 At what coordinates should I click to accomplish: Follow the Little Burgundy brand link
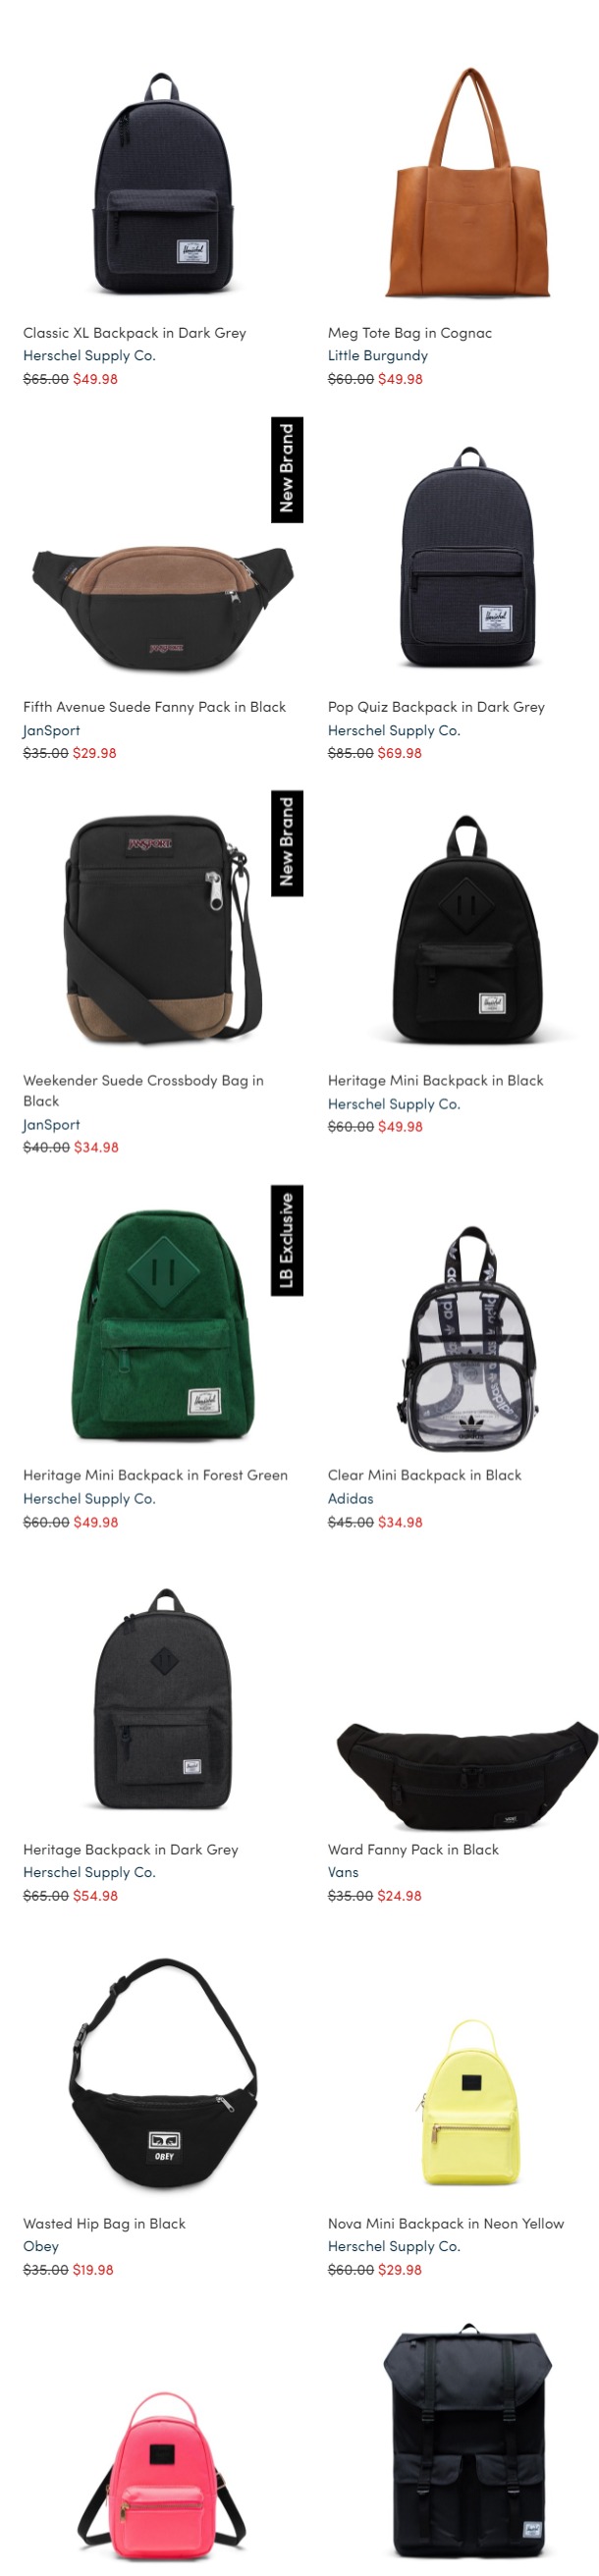(x=378, y=355)
